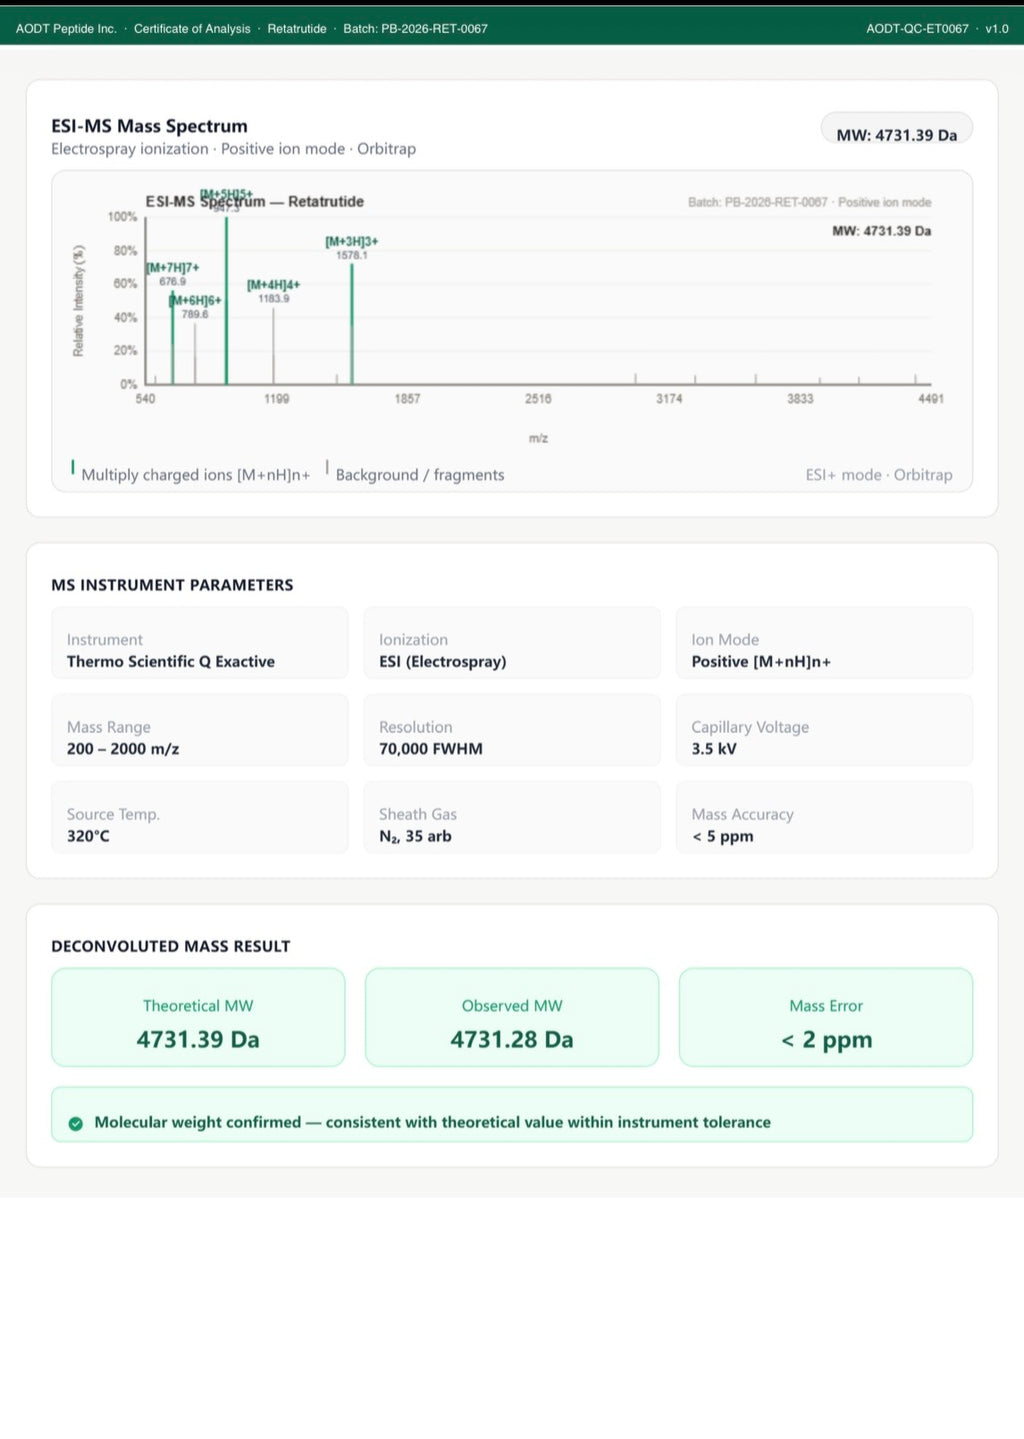Screen dimensions: 1024x1439
Task: Click '320°C' source temperature value
Action: coord(88,836)
